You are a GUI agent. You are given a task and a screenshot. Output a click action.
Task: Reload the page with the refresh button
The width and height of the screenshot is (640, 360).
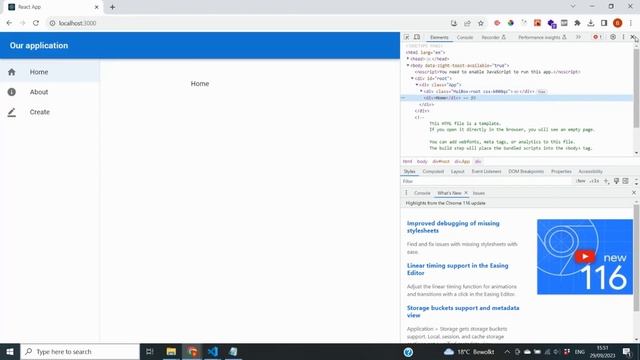(36, 23)
